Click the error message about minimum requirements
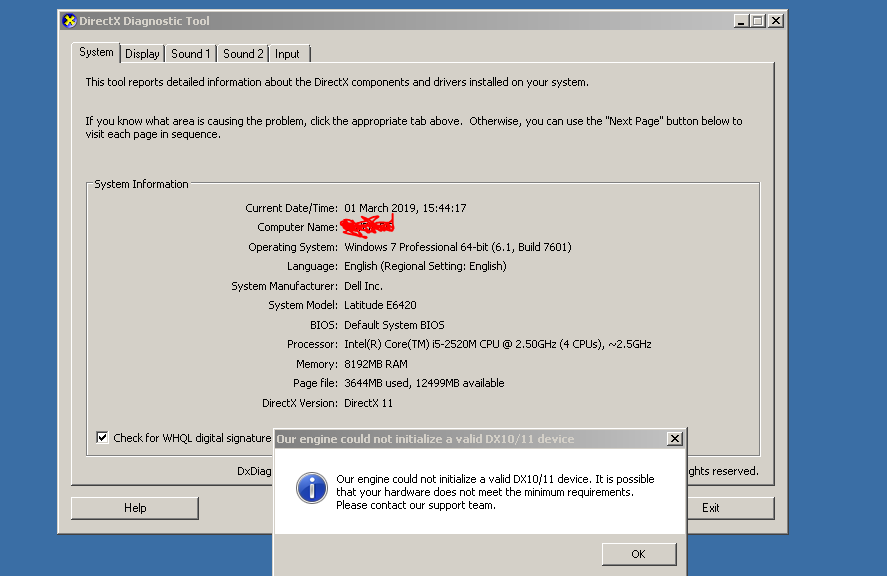 (x=495, y=492)
